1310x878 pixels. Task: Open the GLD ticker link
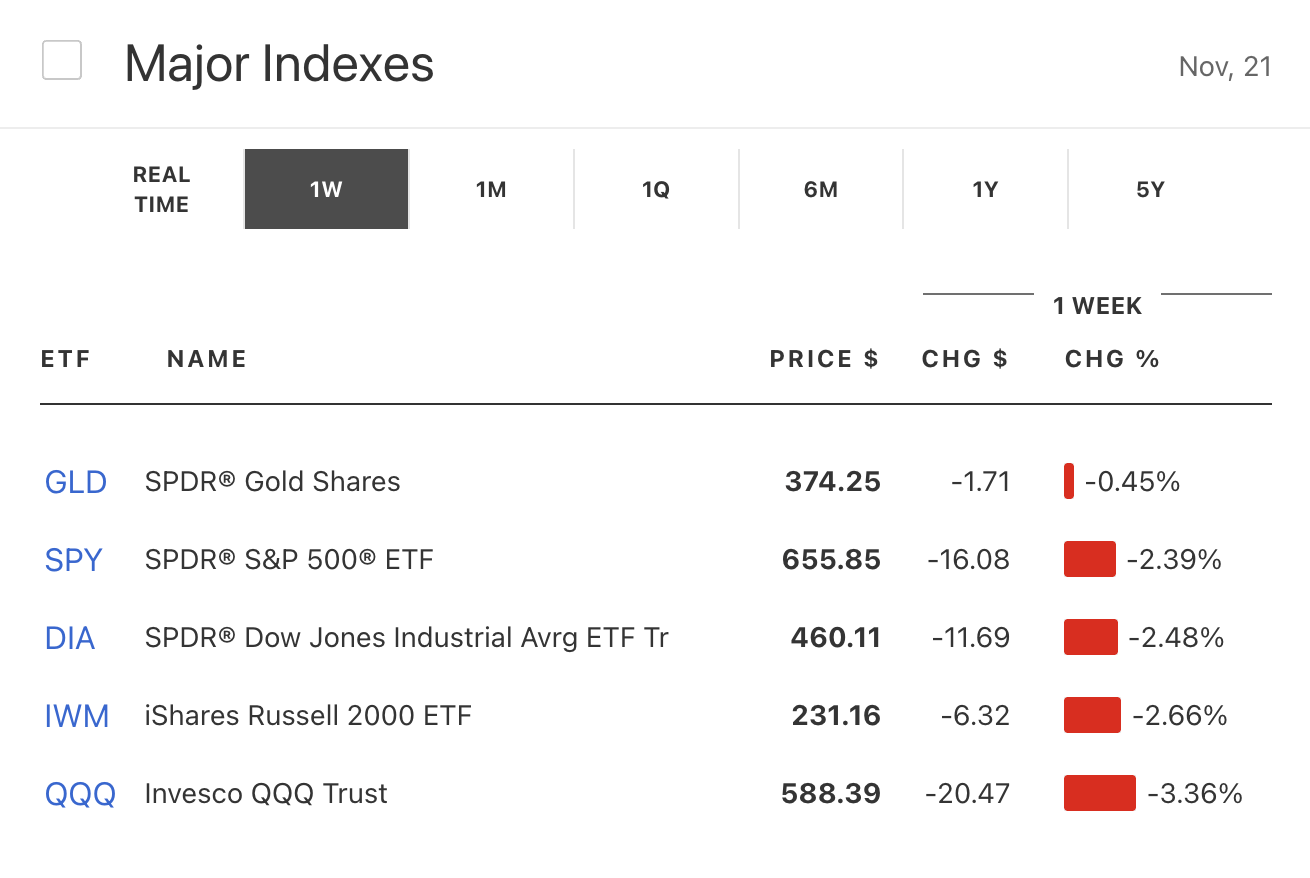pos(76,482)
